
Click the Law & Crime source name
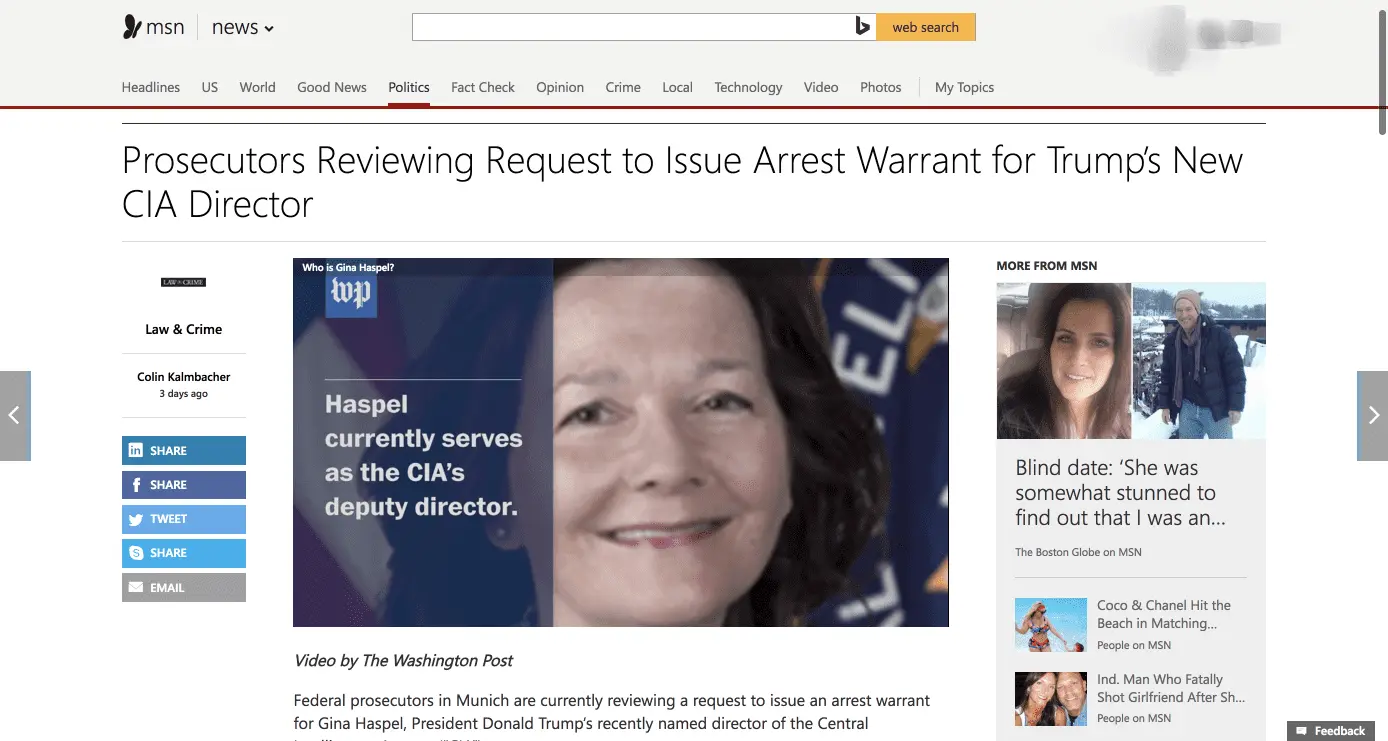[184, 329]
